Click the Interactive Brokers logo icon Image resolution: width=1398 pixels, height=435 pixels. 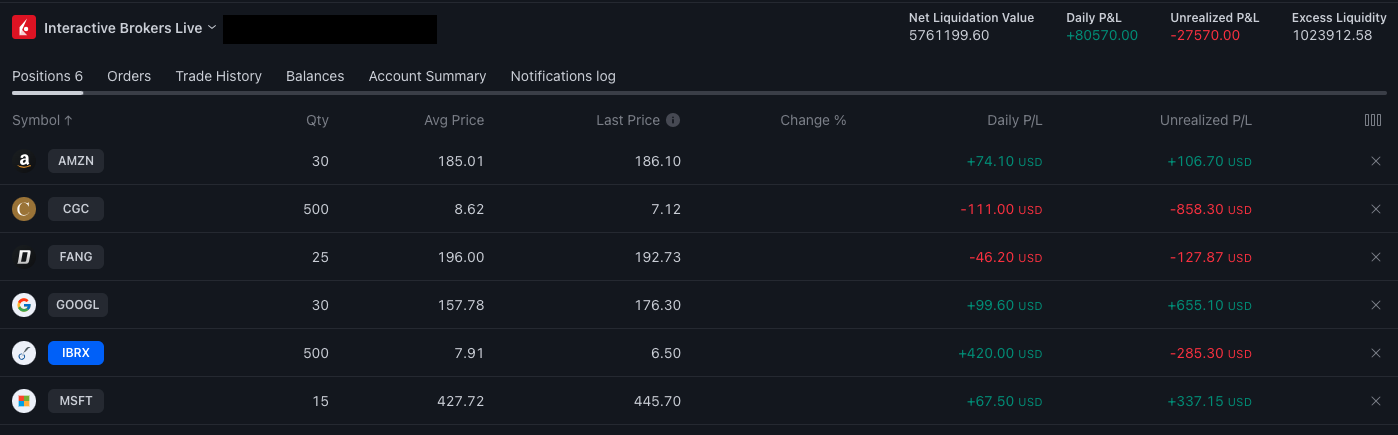(x=24, y=28)
